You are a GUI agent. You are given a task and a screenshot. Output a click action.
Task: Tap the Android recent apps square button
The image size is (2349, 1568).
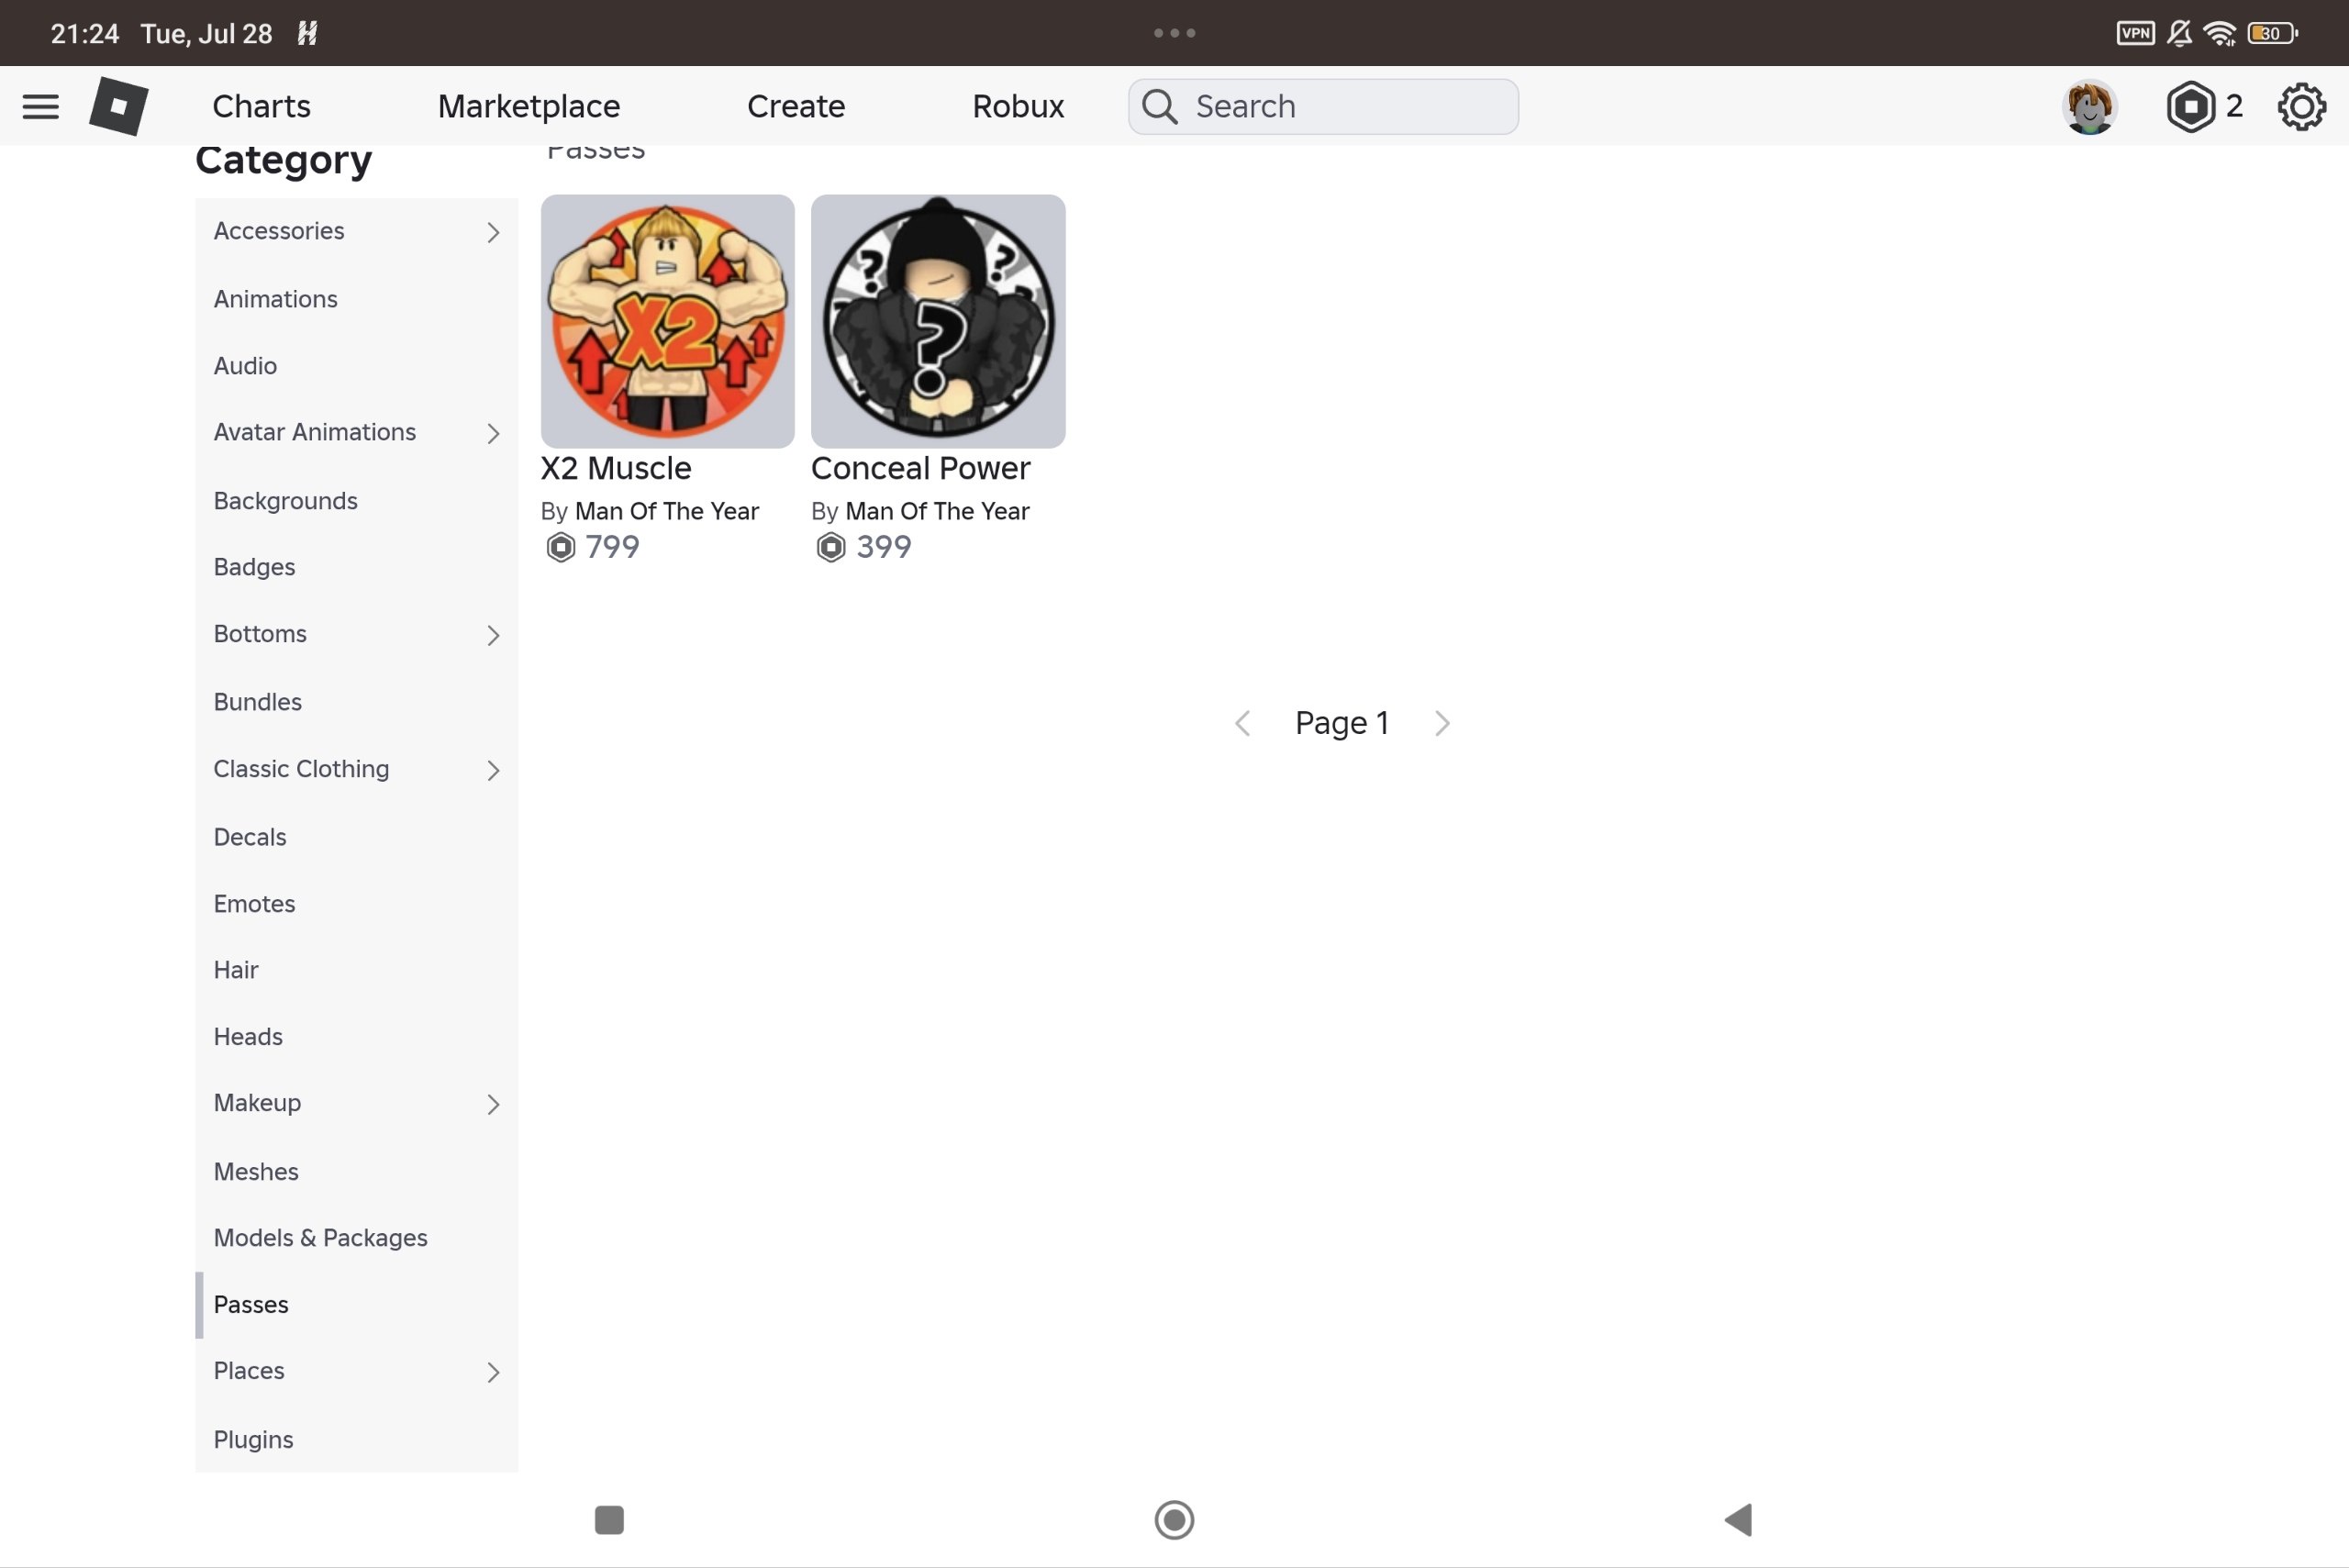609,1520
